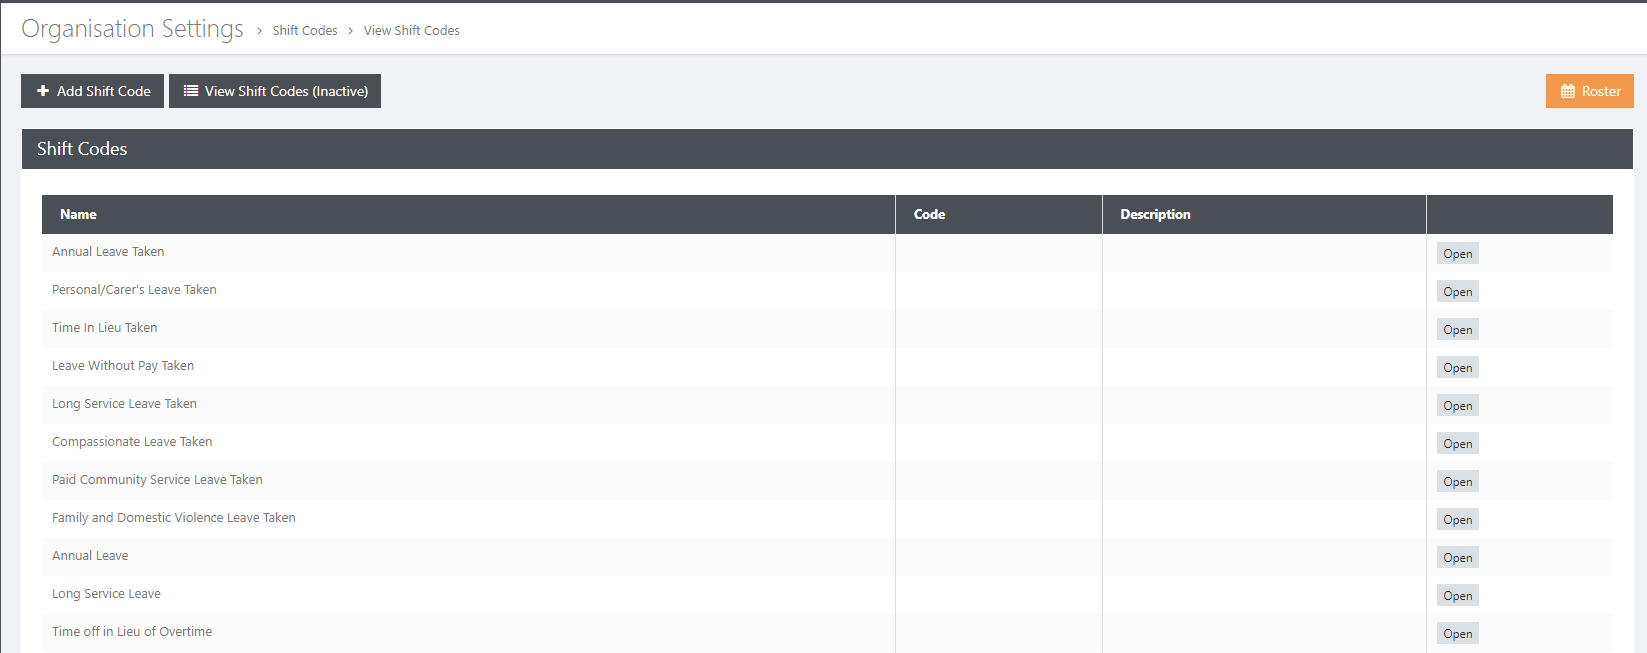Image resolution: width=1647 pixels, height=653 pixels.
Task: Open the Annual Leave shift code
Action: tap(1458, 558)
